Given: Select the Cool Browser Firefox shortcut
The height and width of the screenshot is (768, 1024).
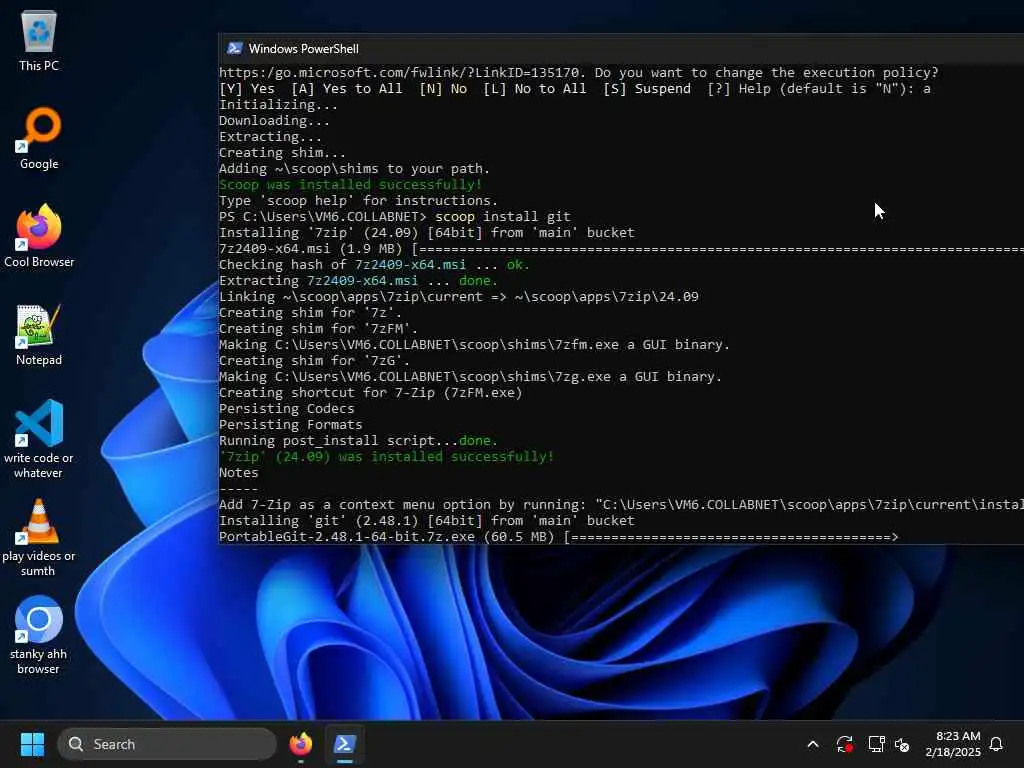Looking at the screenshot, I should point(39,236).
